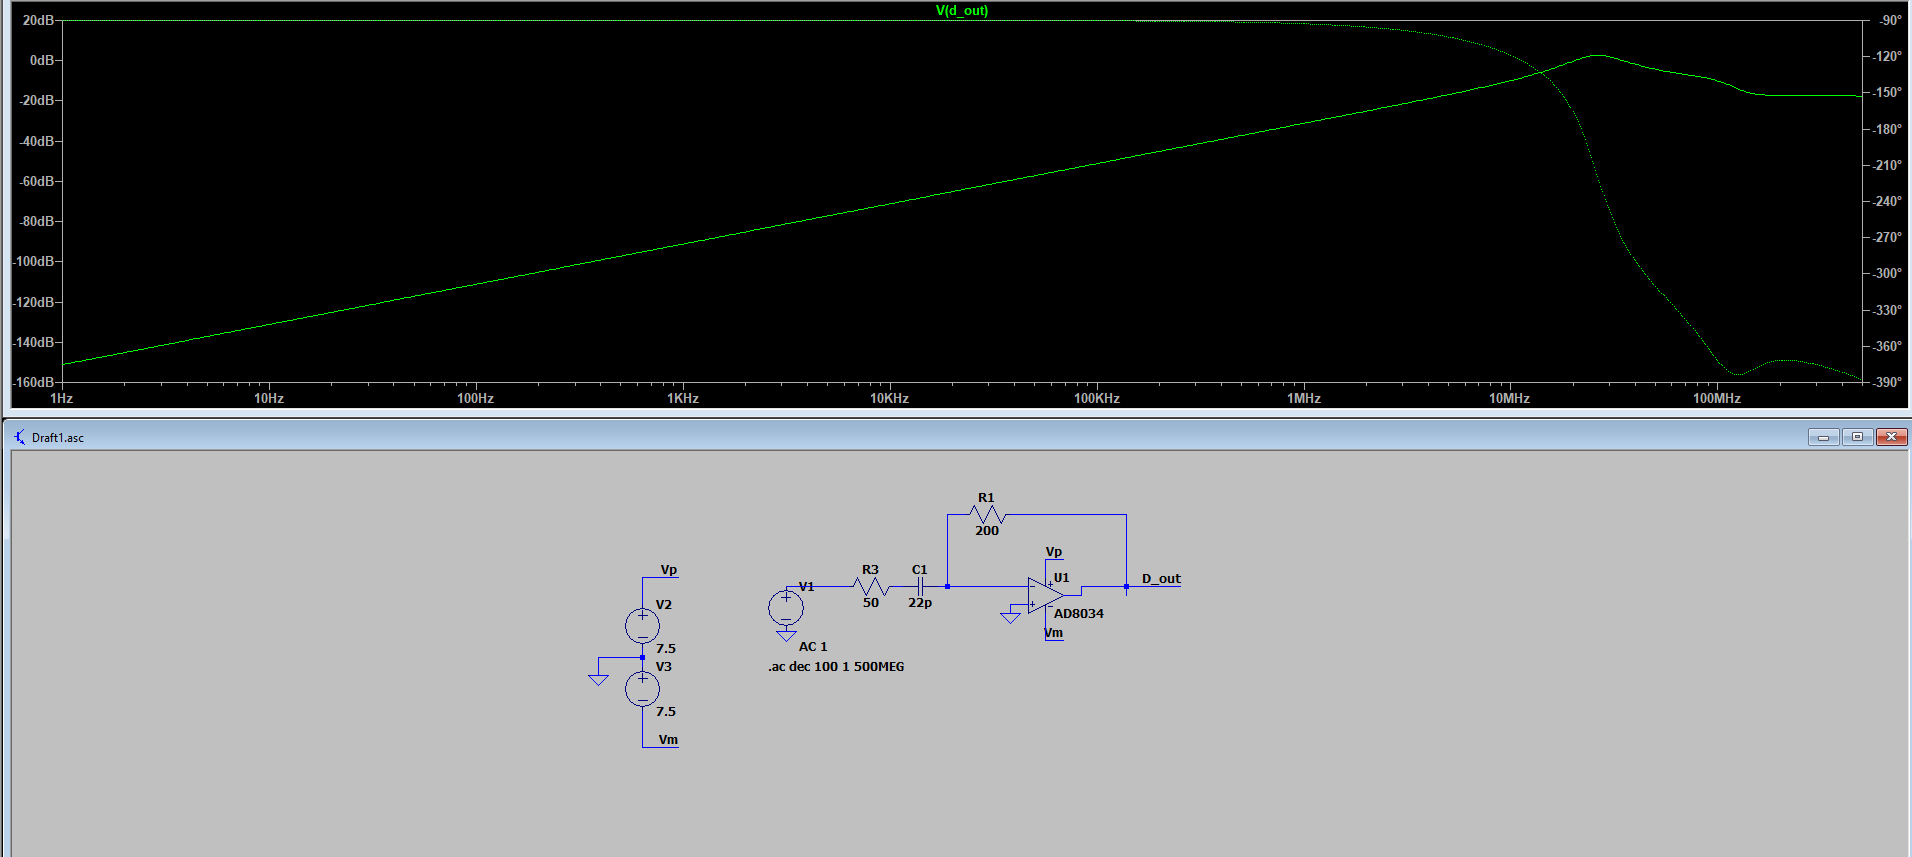Image resolution: width=1912 pixels, height=857 pixels.
Task: Click the 1MHz frequency axis label
Action: [x=1304, y=398]
